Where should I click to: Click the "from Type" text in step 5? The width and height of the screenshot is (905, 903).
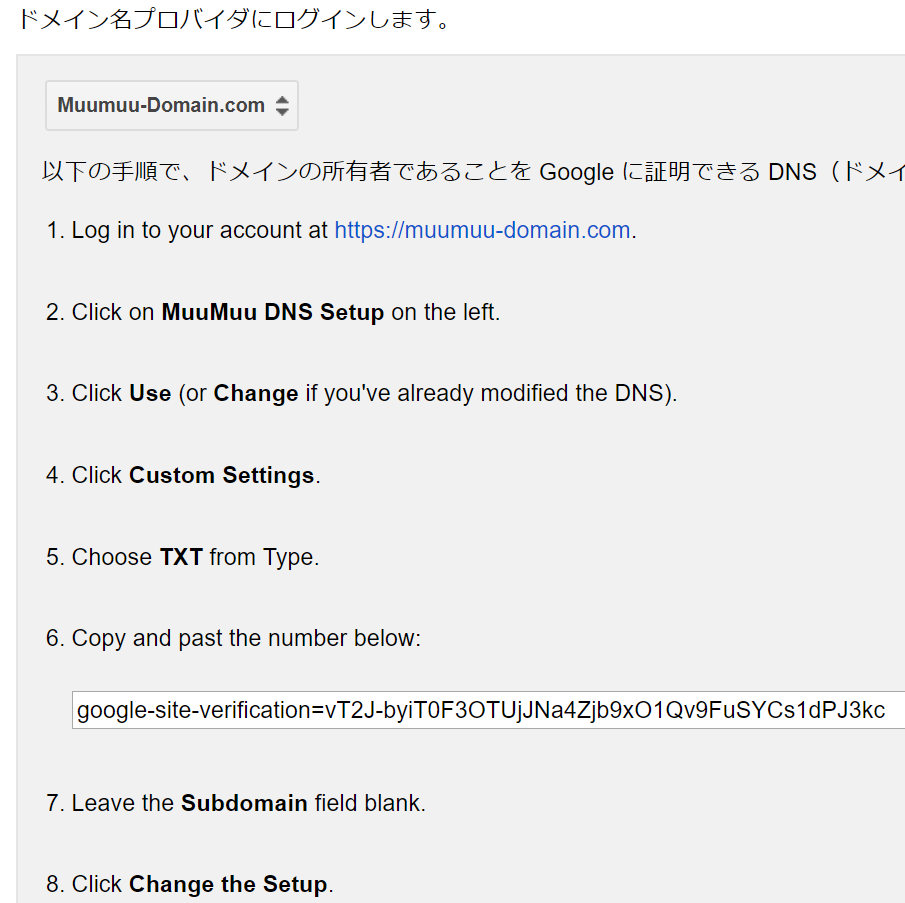[264, 558]
